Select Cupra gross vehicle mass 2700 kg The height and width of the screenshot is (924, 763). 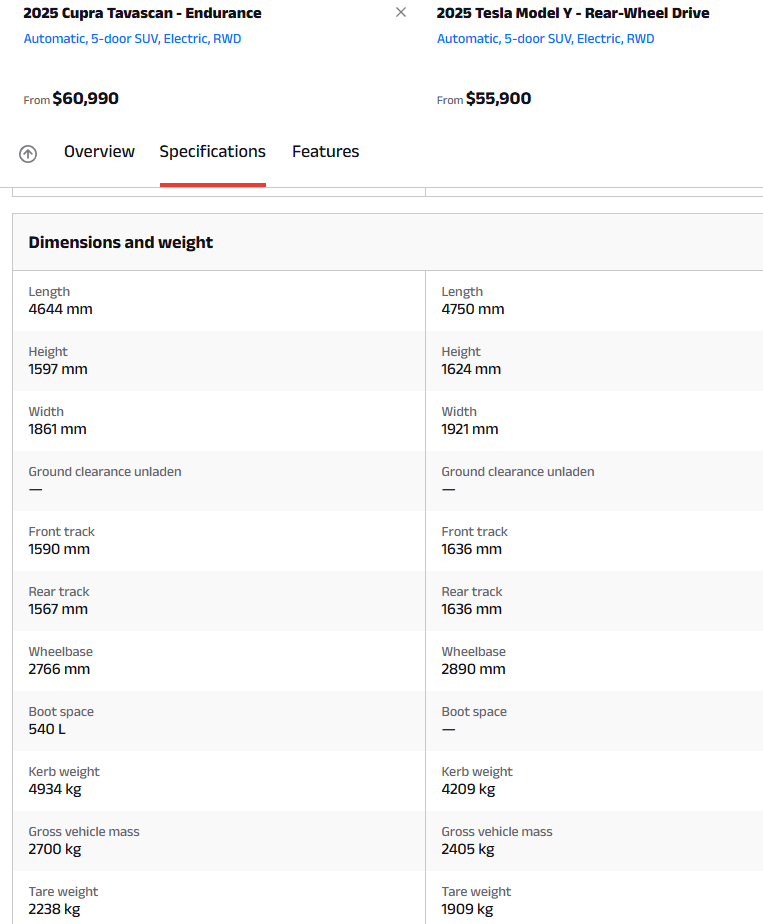click(55, 850)
